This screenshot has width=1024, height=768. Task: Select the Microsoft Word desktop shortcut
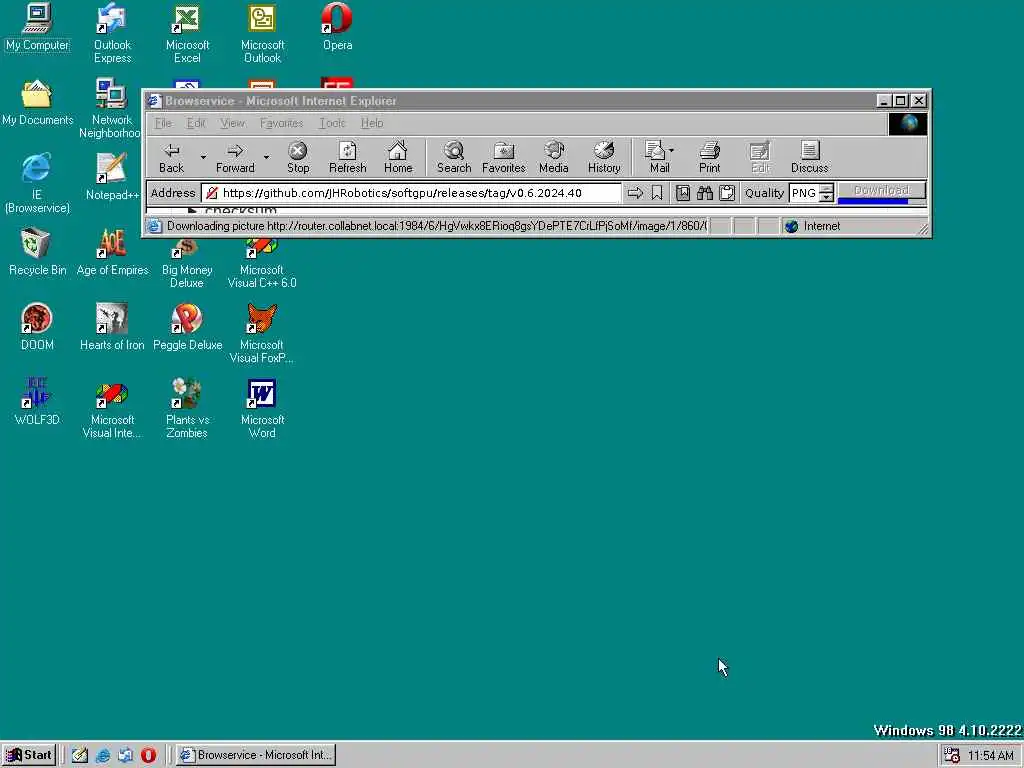263,408
